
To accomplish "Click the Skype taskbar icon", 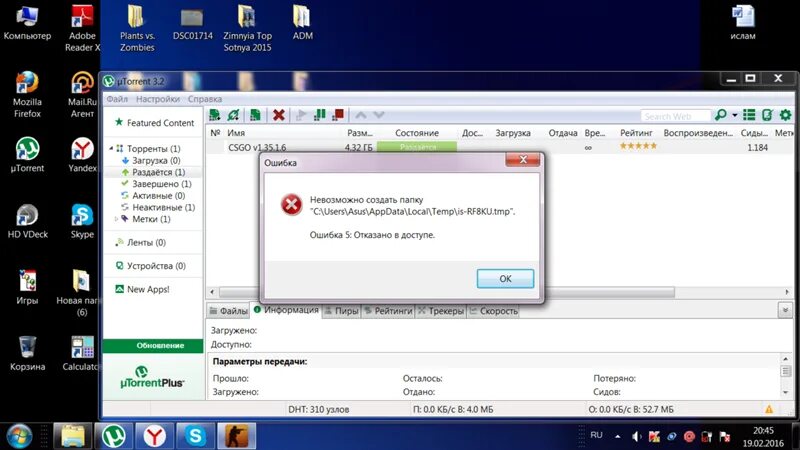I will [195, 436].
